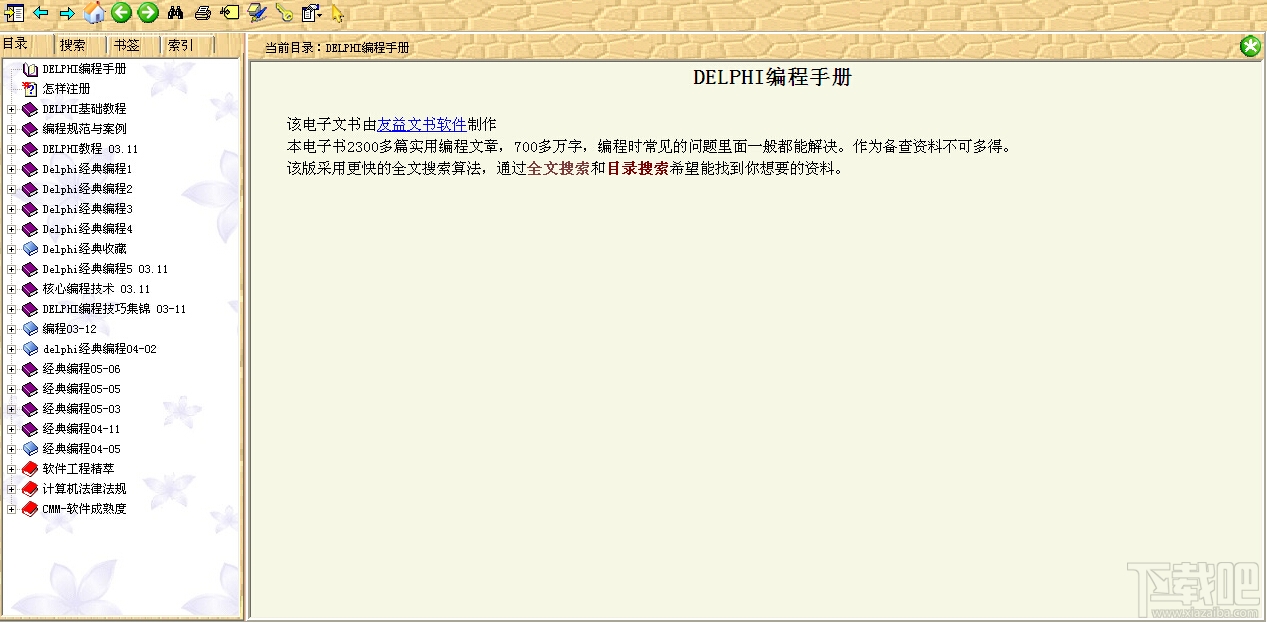
Task: Expand the Delphi经典编程2 node
Action: pos(12,189)
